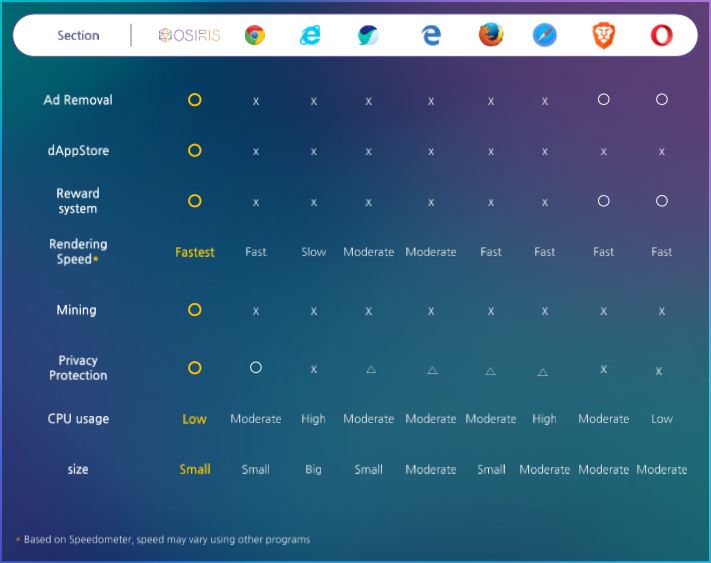Click the "Slow" rendering speed value
Image resolution: width=711 pixels, height=563 pixels.
tap(313, 252)
